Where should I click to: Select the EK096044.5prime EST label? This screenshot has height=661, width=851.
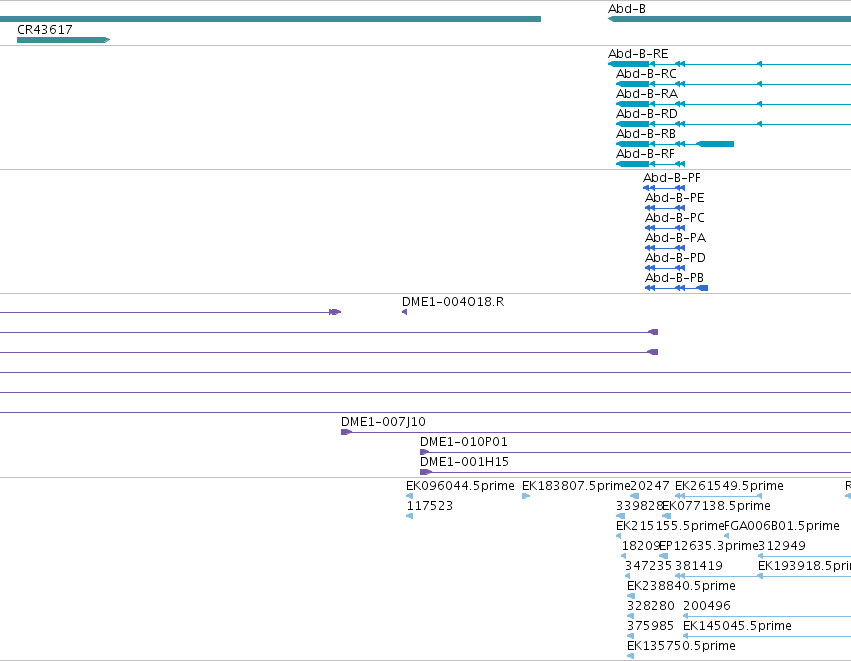click(x=460, y=486)
